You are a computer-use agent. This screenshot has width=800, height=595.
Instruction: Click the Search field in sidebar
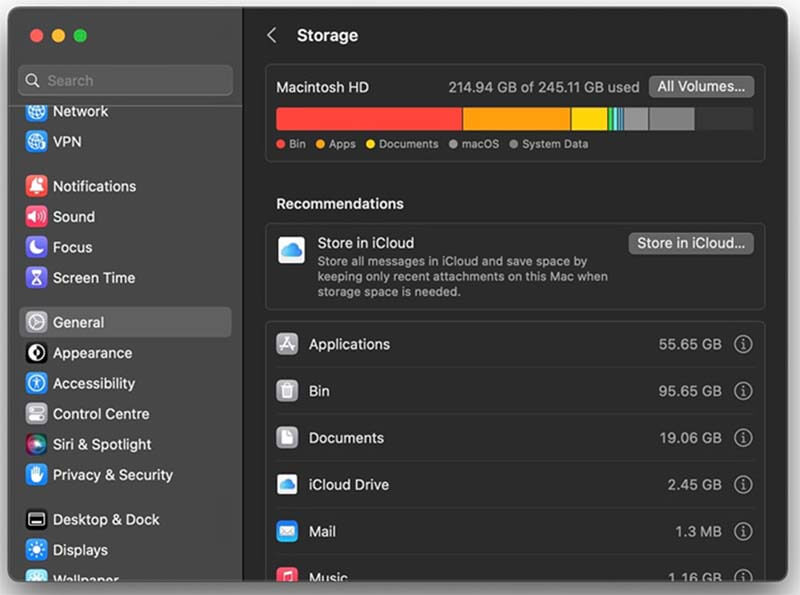pyautogui.click(x=124, y=80)
